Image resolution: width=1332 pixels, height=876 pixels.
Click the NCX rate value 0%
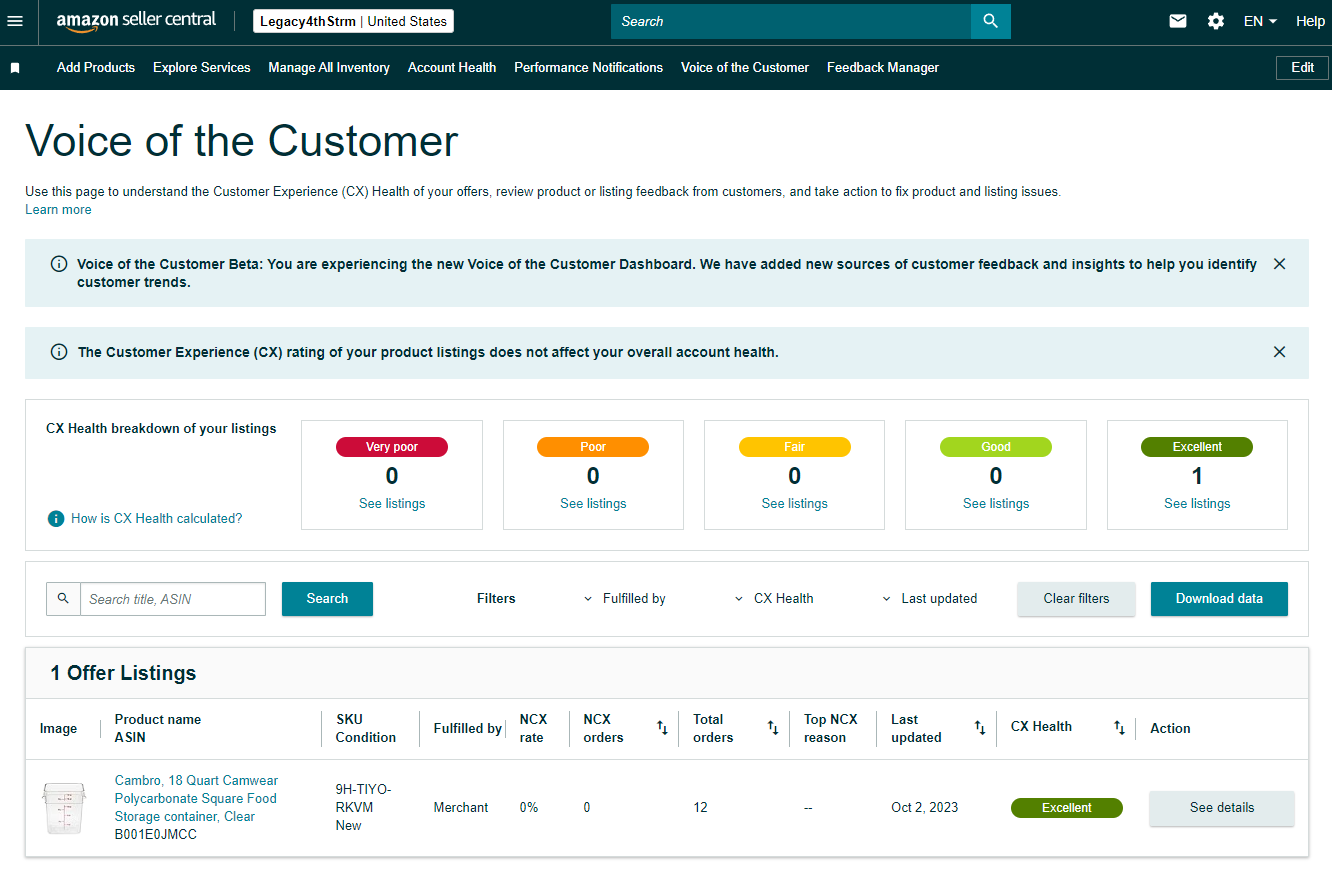tap(529, 808)
